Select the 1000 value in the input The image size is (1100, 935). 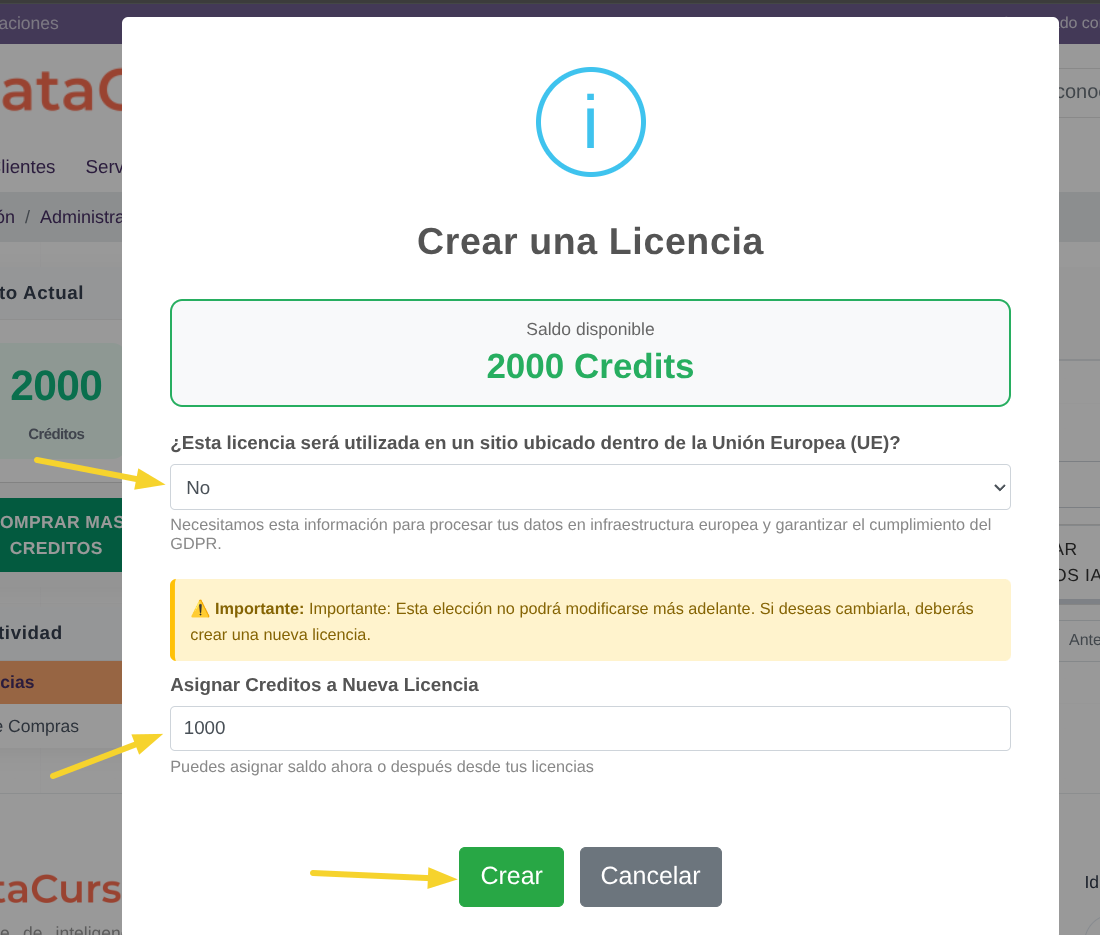[203, 728]
